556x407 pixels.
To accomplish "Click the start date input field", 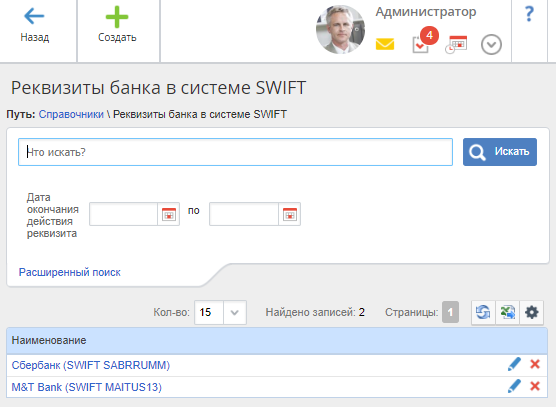I will click(x=123, y=214).
